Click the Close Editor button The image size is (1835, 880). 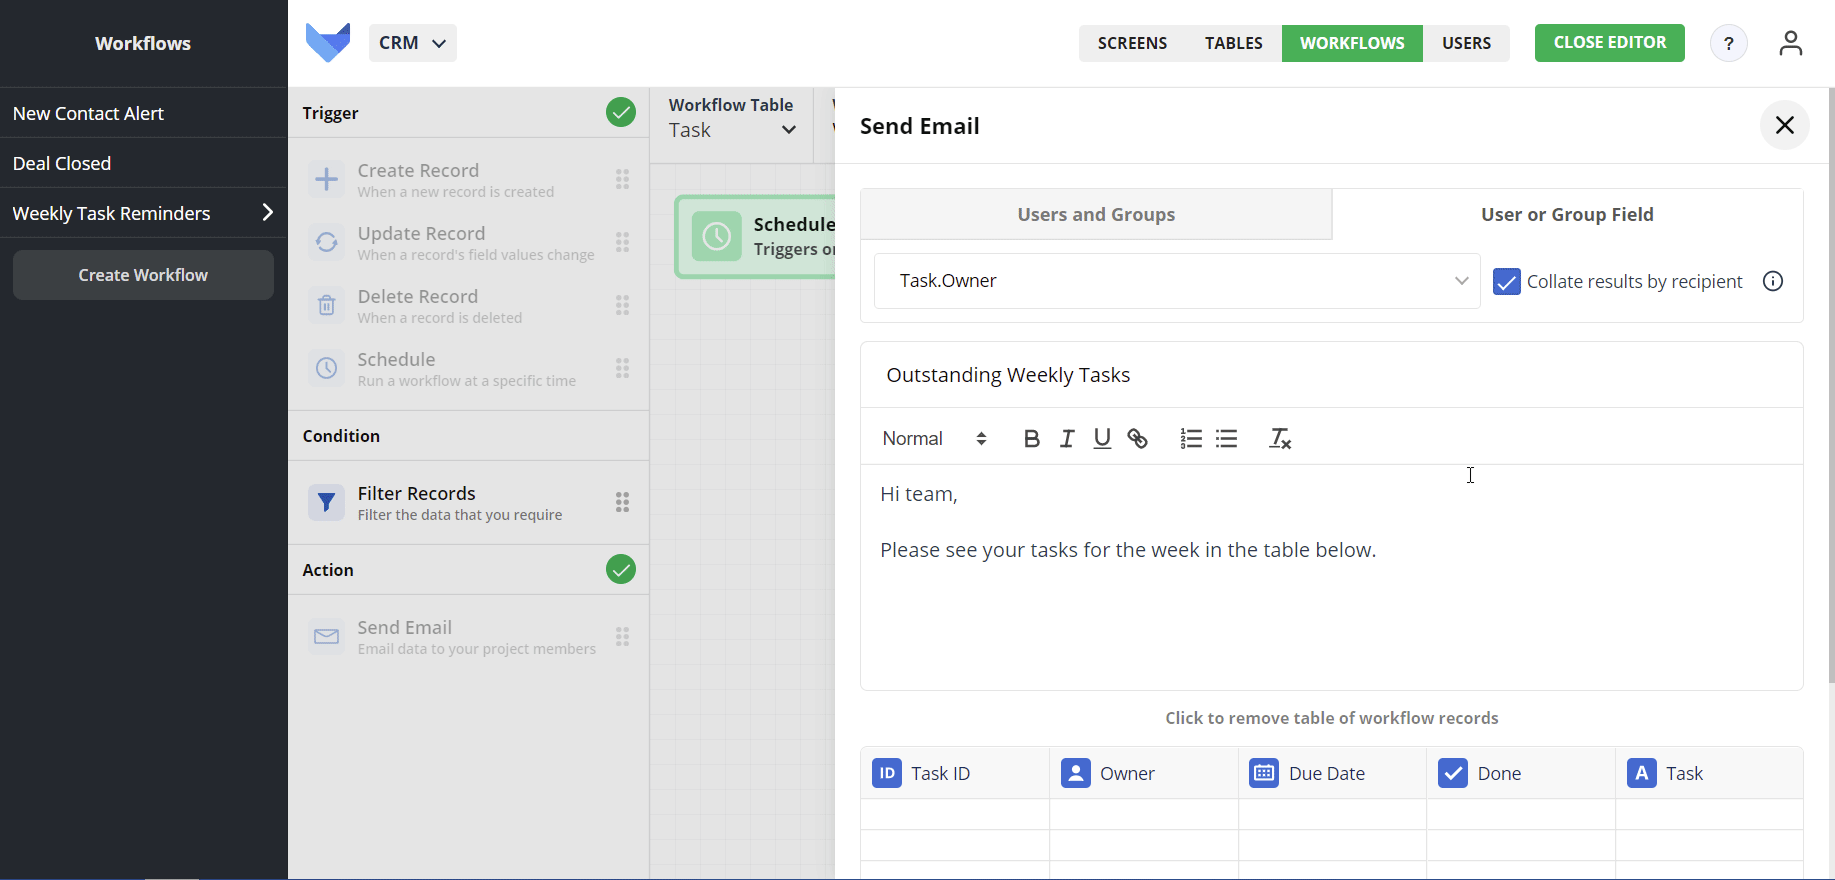click(1610, 43)
